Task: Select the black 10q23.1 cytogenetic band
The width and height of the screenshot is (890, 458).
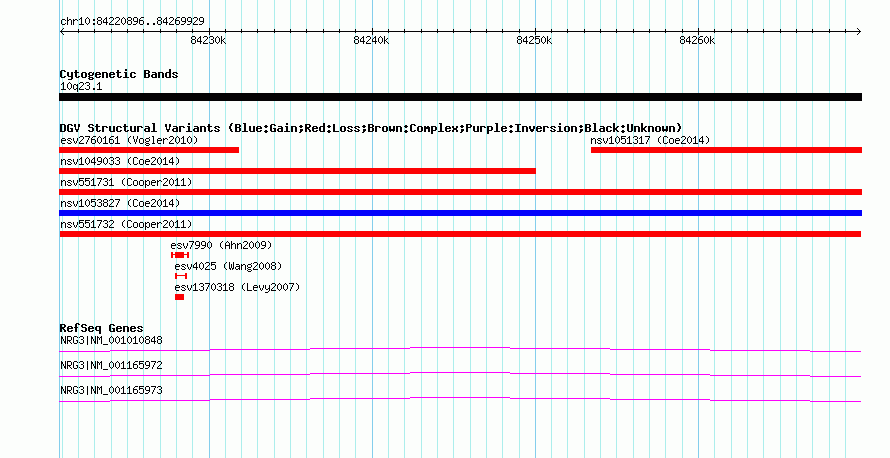Action: tap(460, 97)
